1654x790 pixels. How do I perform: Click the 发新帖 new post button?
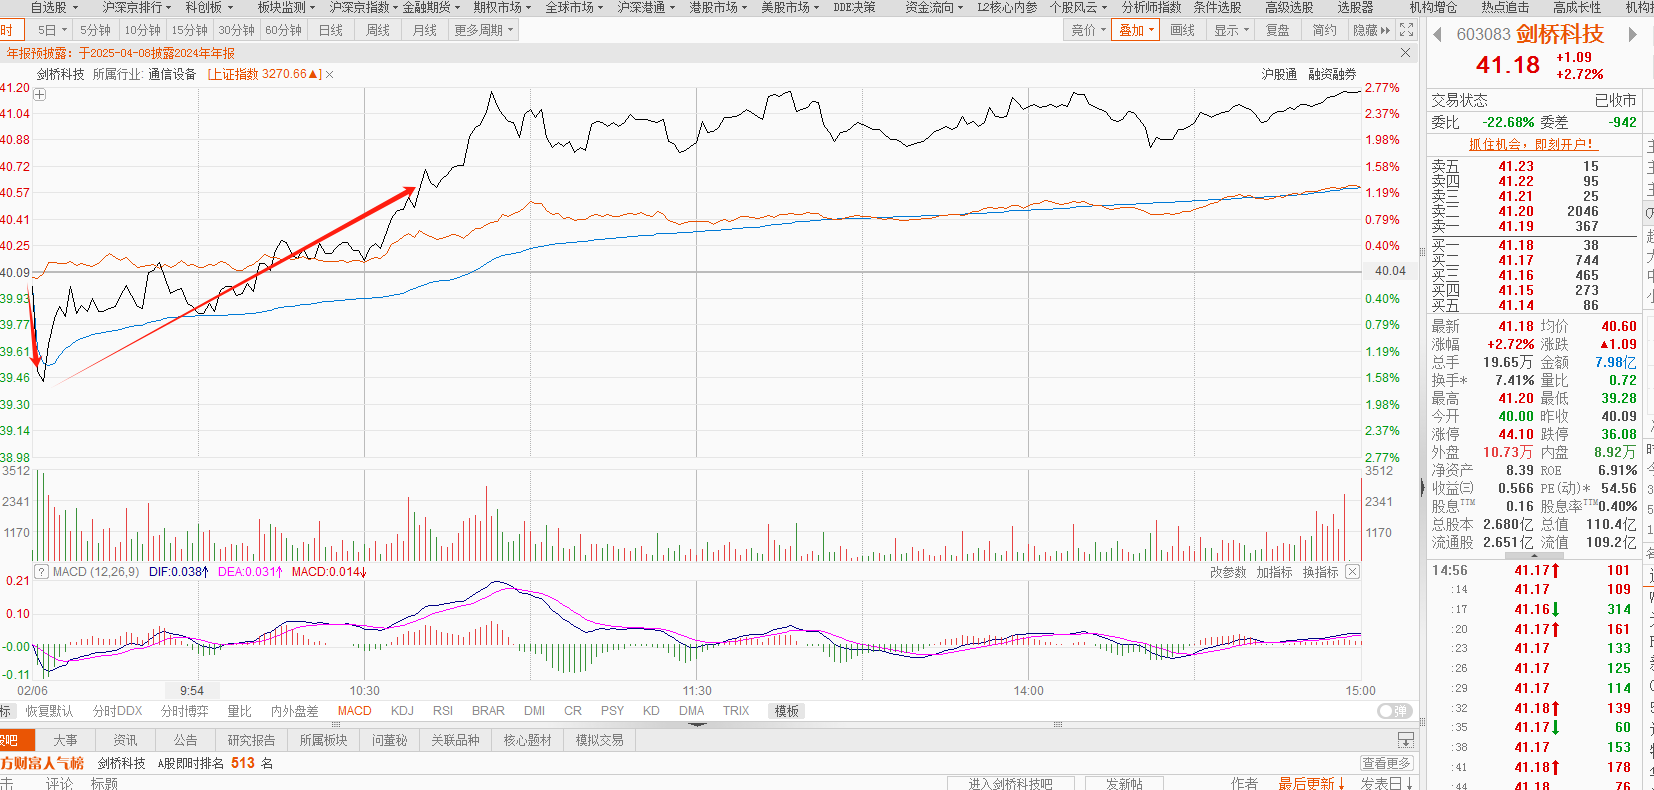[1124, 784]
